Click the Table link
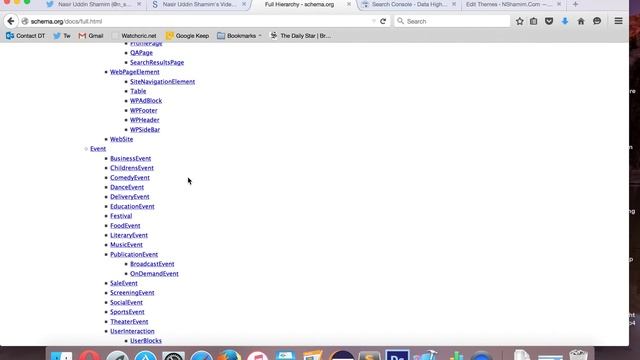This screenshot has width=640, height=360. (x=138, y=91)
